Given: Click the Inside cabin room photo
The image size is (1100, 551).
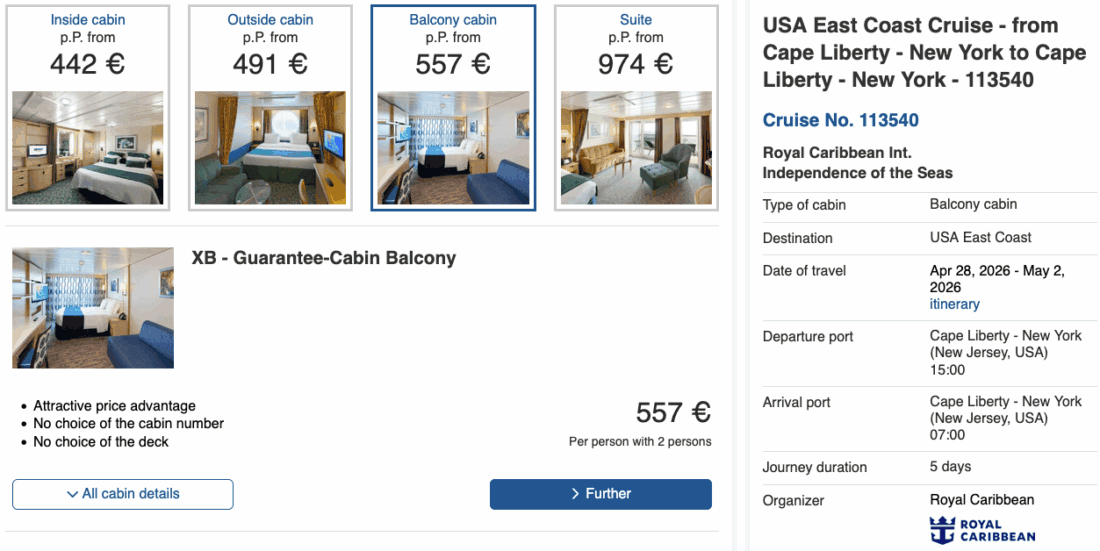Looking at the screenshot, I should 88,148.
